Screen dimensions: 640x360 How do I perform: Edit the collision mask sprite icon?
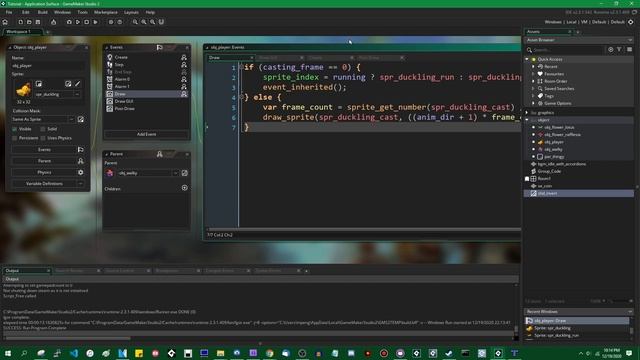81,119
